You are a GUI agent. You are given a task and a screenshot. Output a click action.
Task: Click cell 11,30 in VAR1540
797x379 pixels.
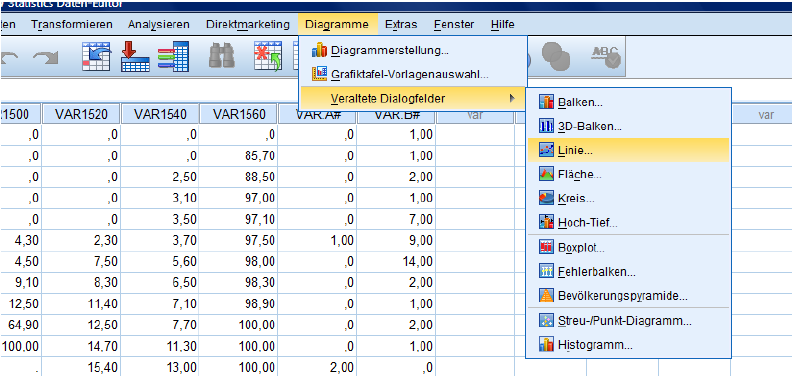tap(160, 346)
